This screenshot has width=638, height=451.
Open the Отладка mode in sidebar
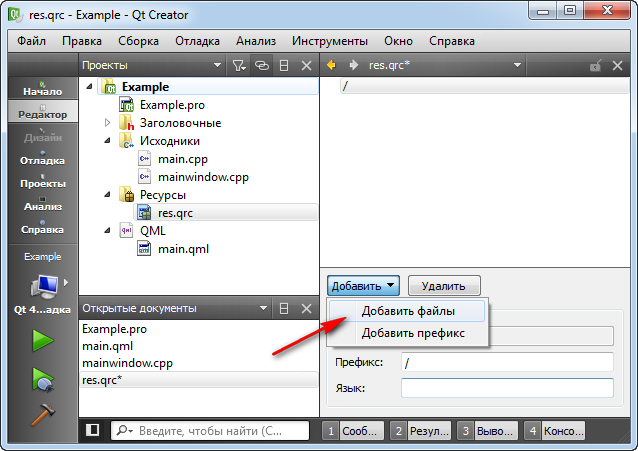42,158
